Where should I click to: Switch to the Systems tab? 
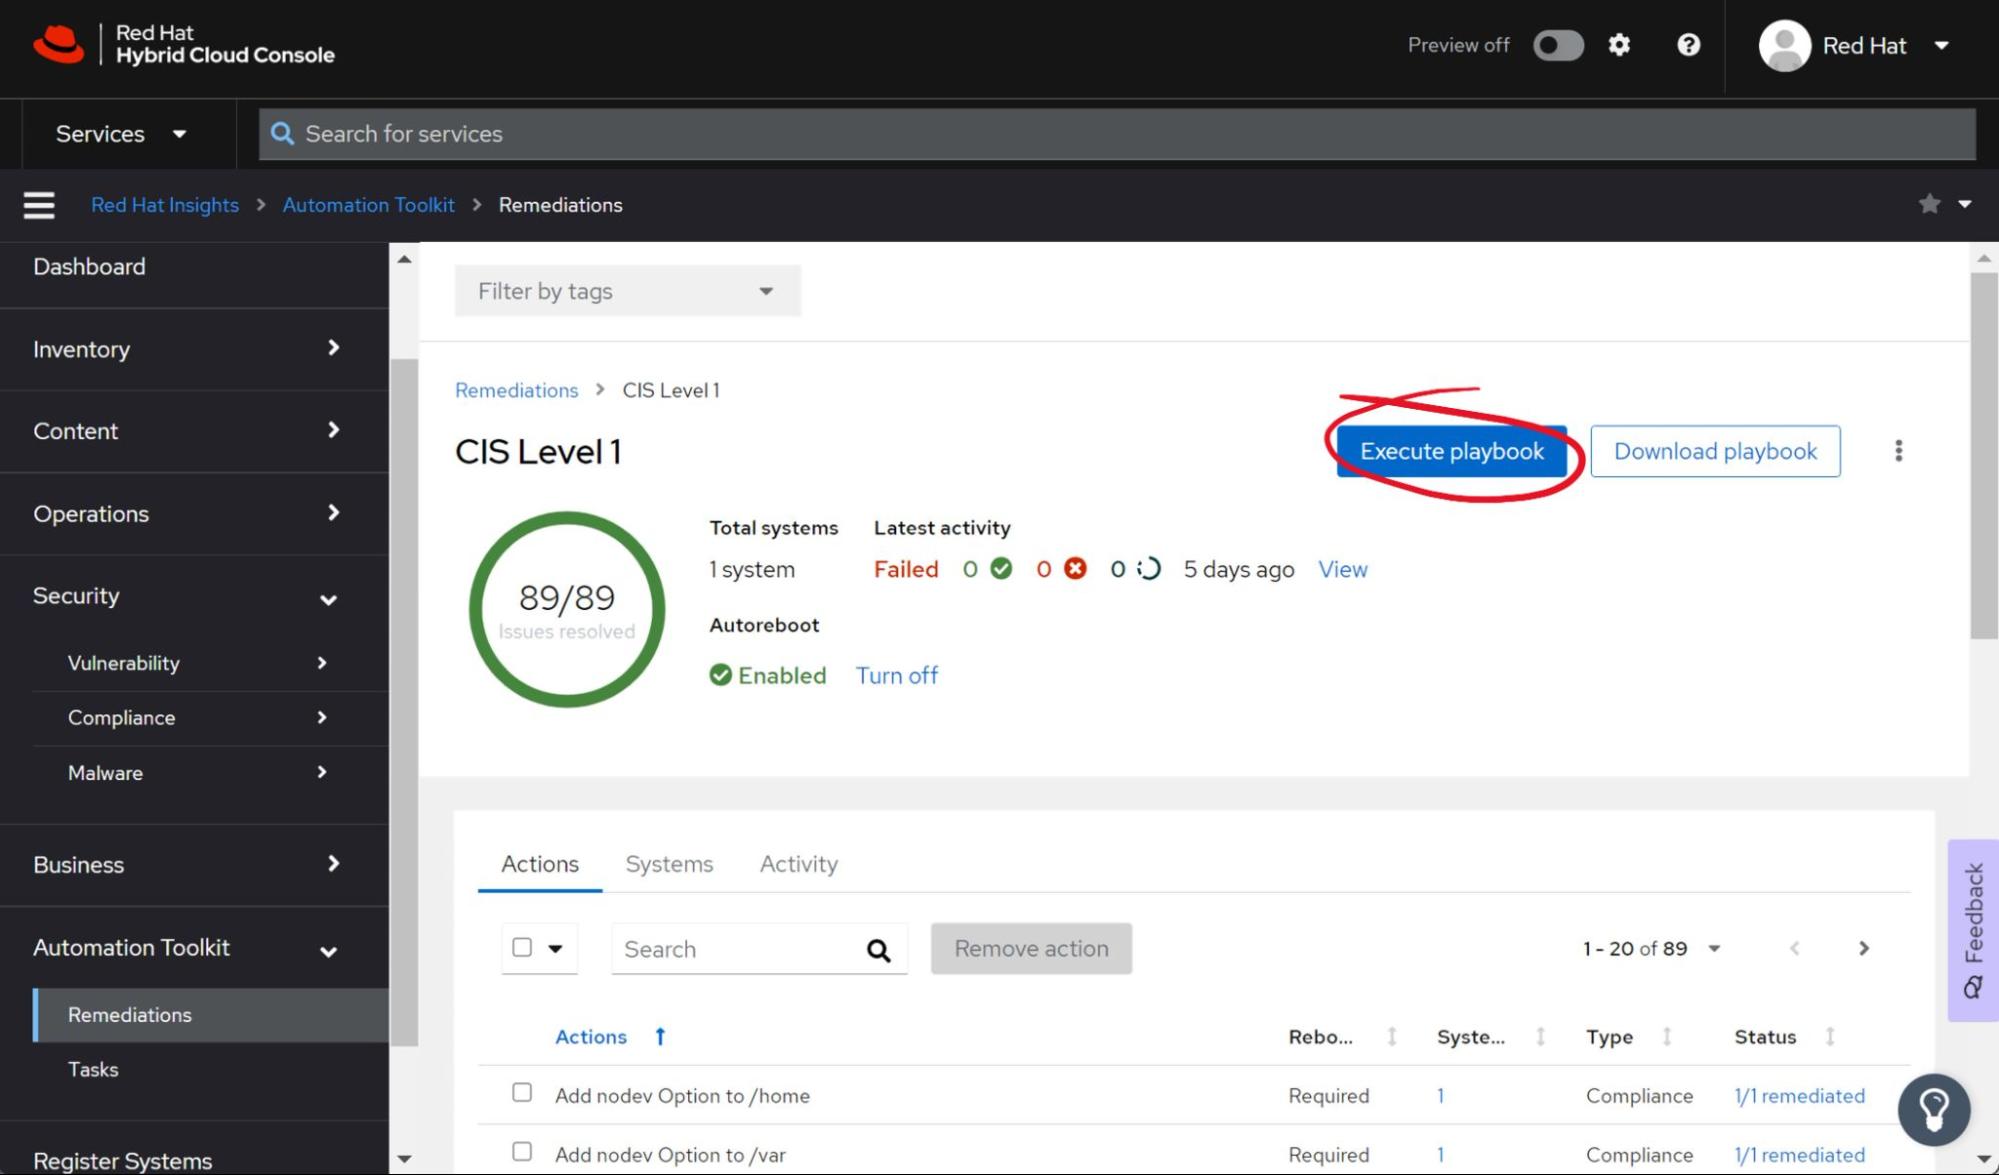point(669,864)
